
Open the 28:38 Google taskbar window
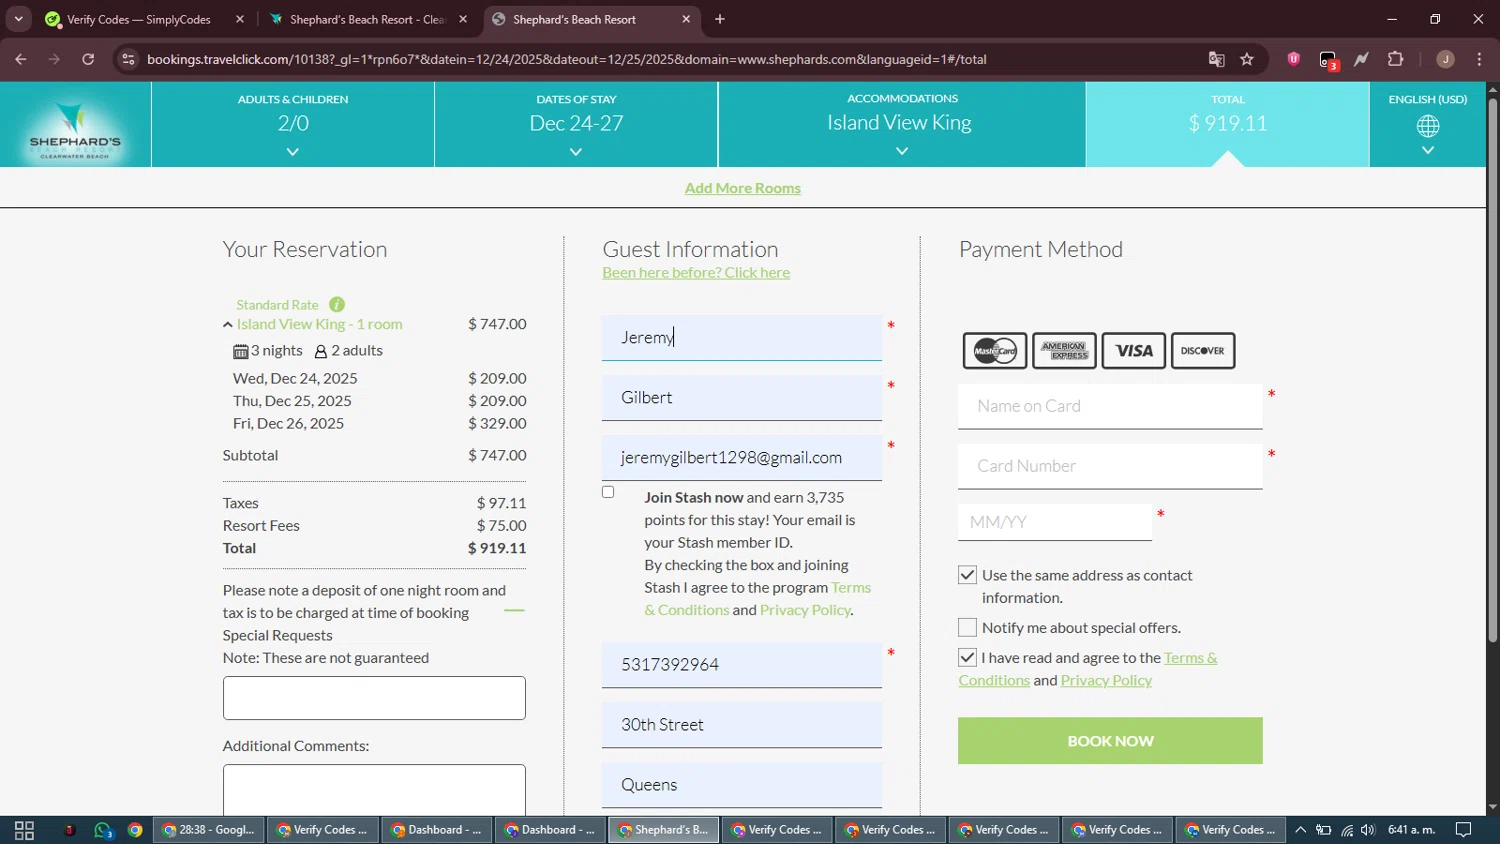(209, 830)
